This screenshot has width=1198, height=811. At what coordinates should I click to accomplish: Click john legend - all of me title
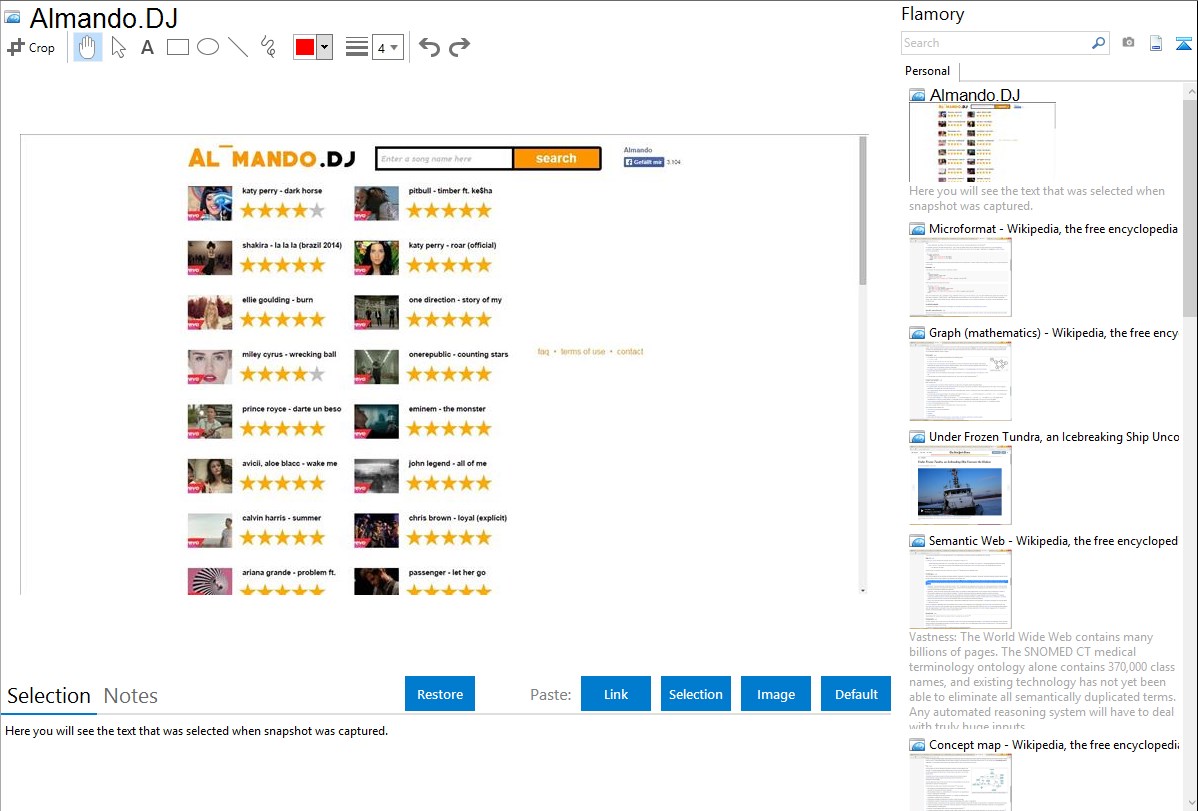(447, 463)
